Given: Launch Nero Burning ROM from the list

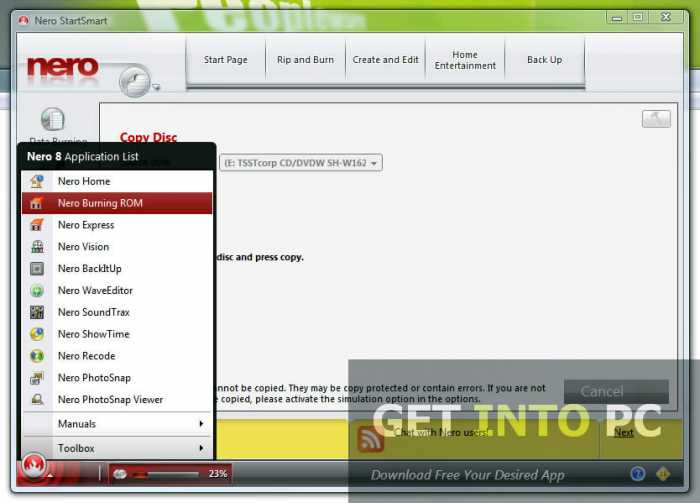Looking at the screenshot, I should (x=117, y=203).
